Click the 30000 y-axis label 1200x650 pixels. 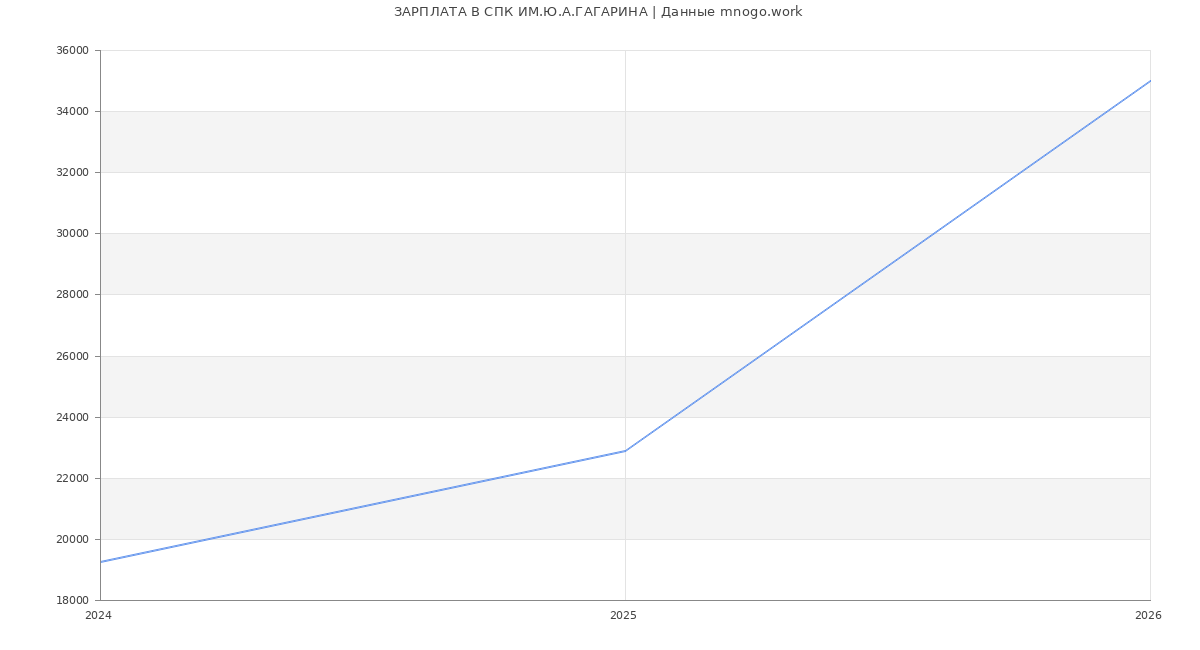click(x=72, y=234)
